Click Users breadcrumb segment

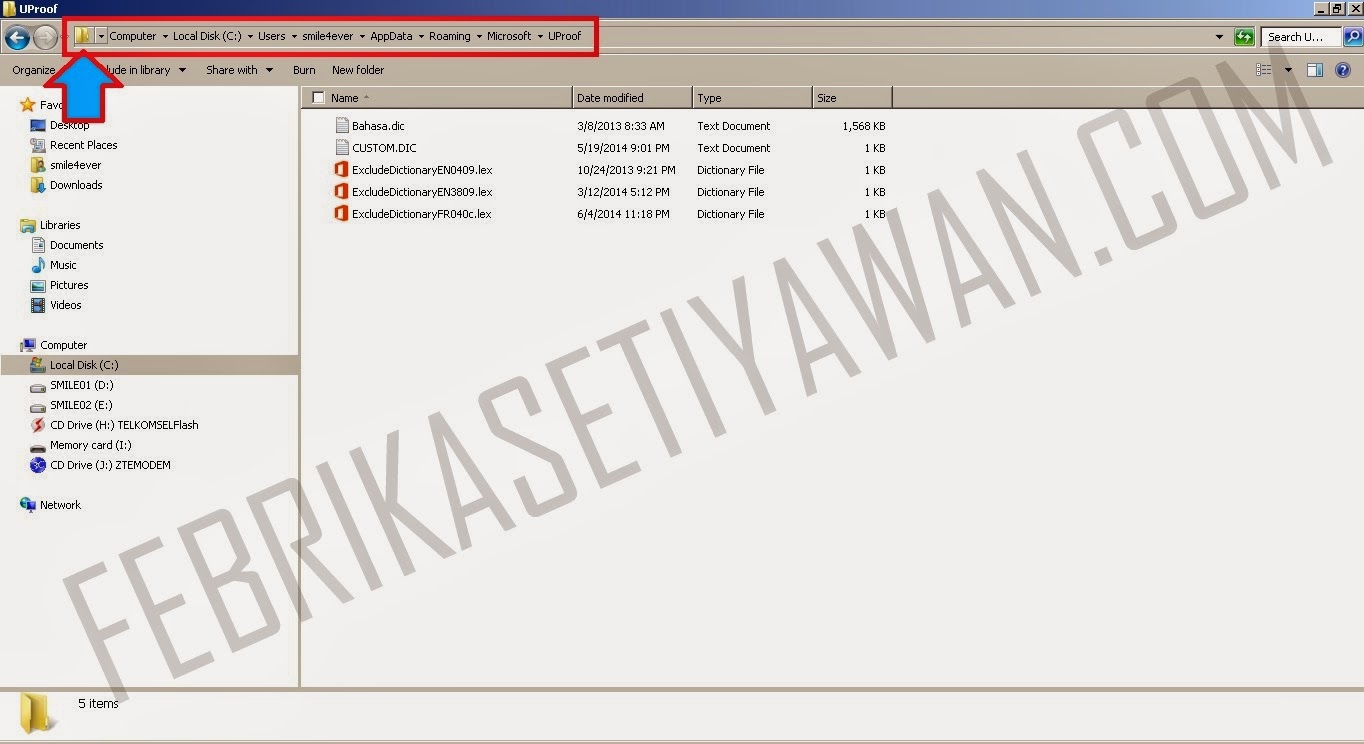[x=271, y=37]
